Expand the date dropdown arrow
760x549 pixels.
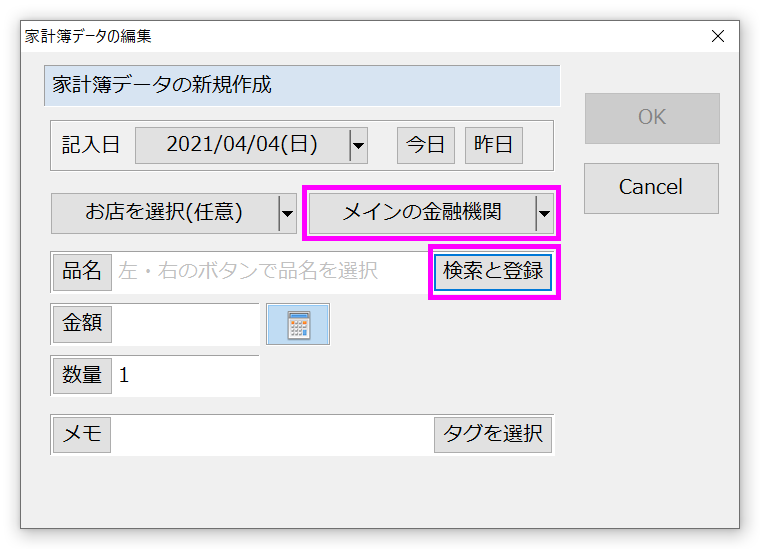[358, 145]
